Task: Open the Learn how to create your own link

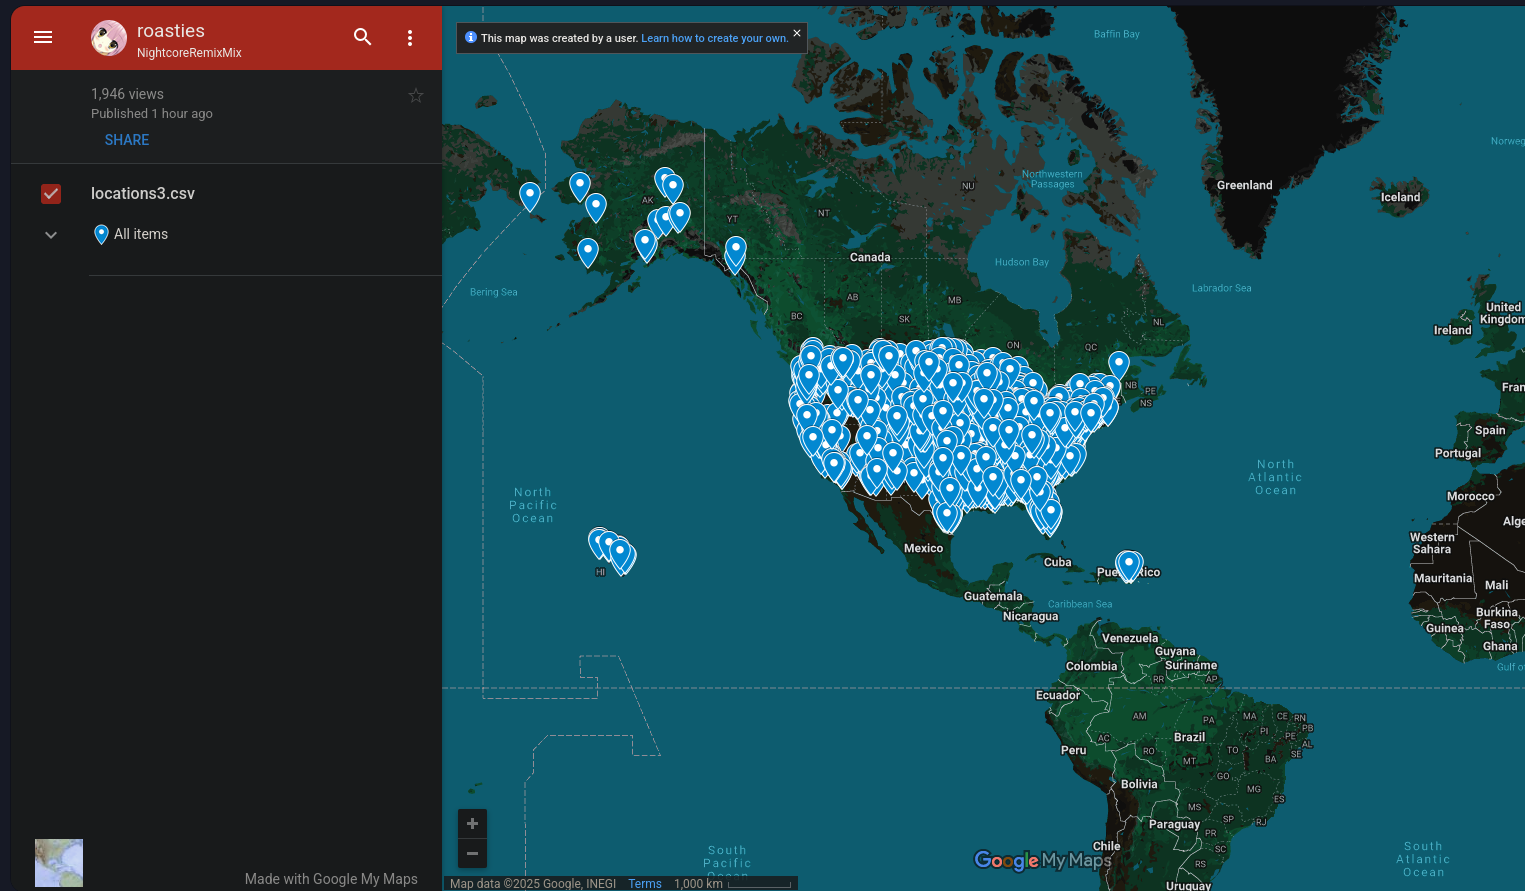Action: (x=714, y=38)
